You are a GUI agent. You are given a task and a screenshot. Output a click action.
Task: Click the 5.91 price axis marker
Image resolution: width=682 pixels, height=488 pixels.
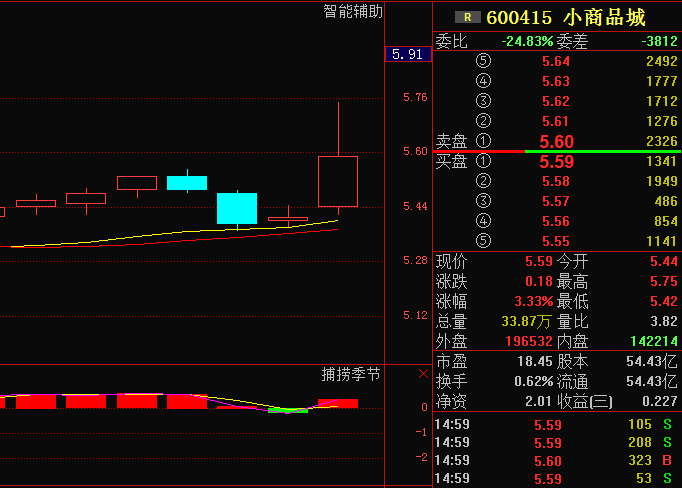(408, 54)
